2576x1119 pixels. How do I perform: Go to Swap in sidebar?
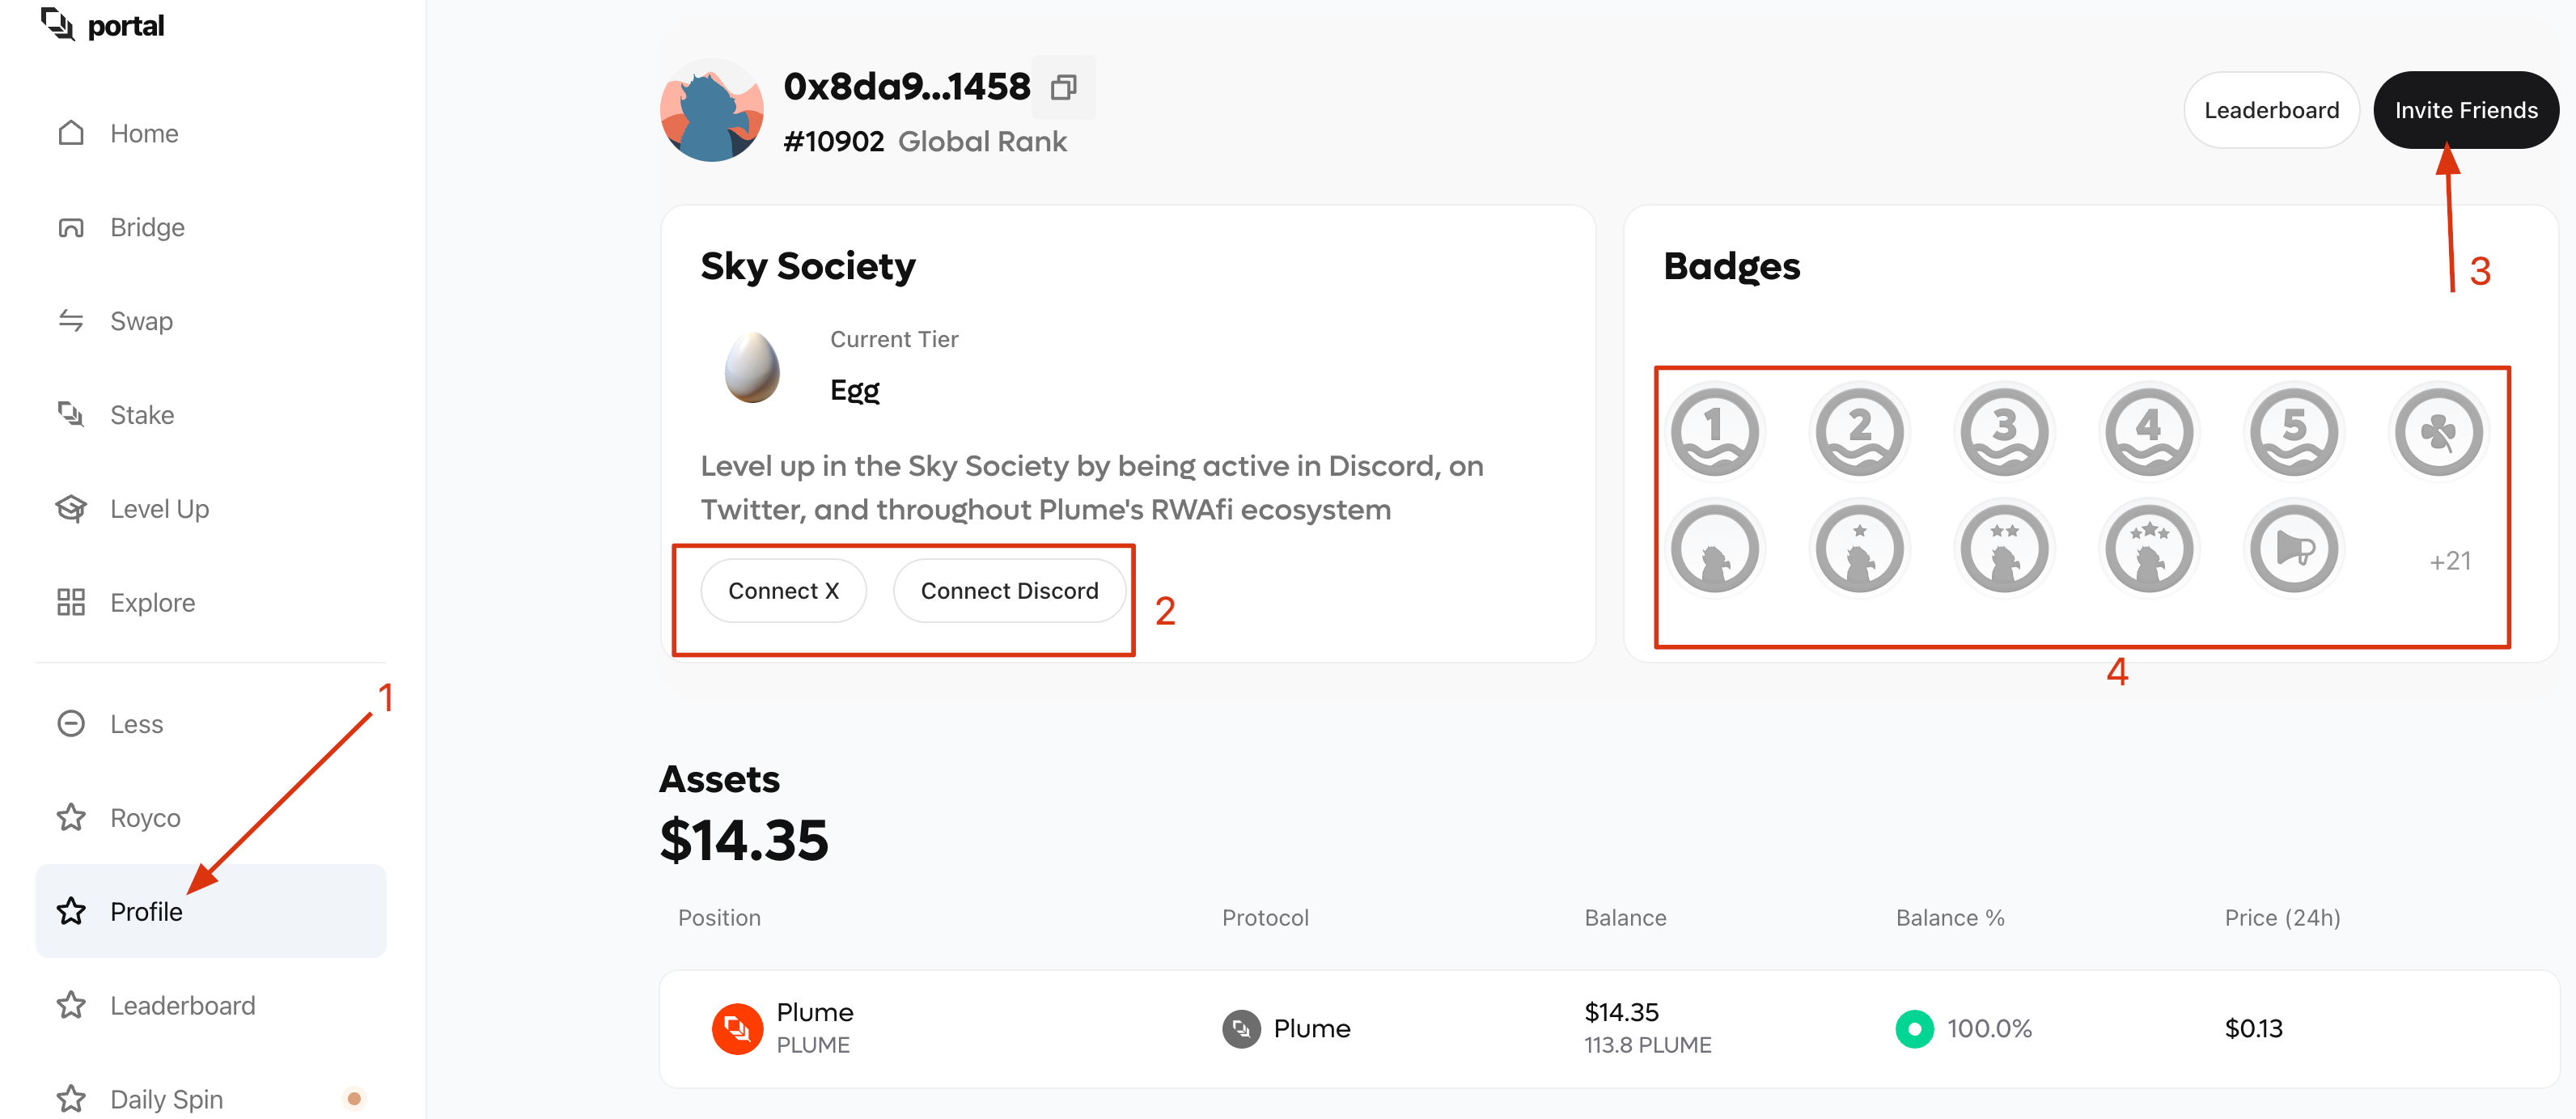[x=141, y=321]
